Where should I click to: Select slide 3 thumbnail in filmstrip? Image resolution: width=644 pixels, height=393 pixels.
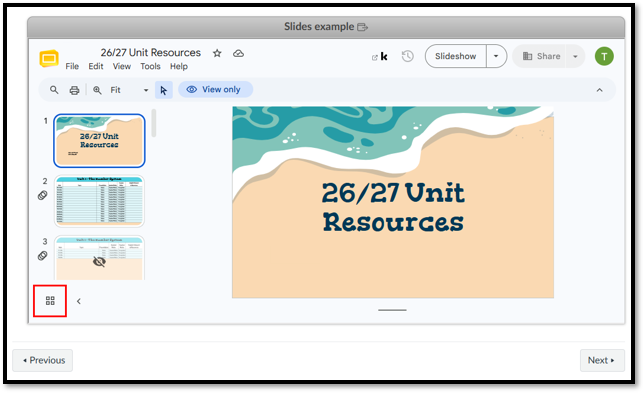point(99,258)
